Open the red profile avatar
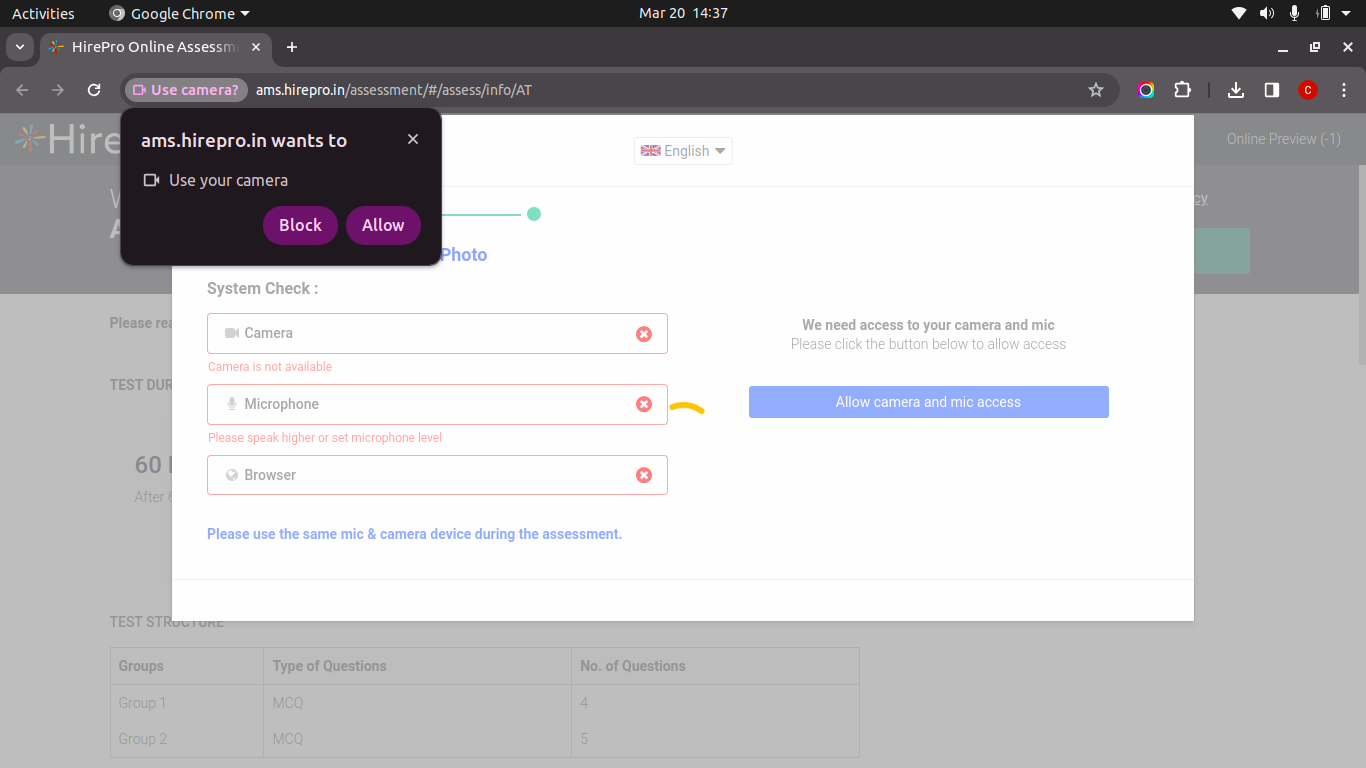This screenshot has width=1366, height=768. point(1308,90)
